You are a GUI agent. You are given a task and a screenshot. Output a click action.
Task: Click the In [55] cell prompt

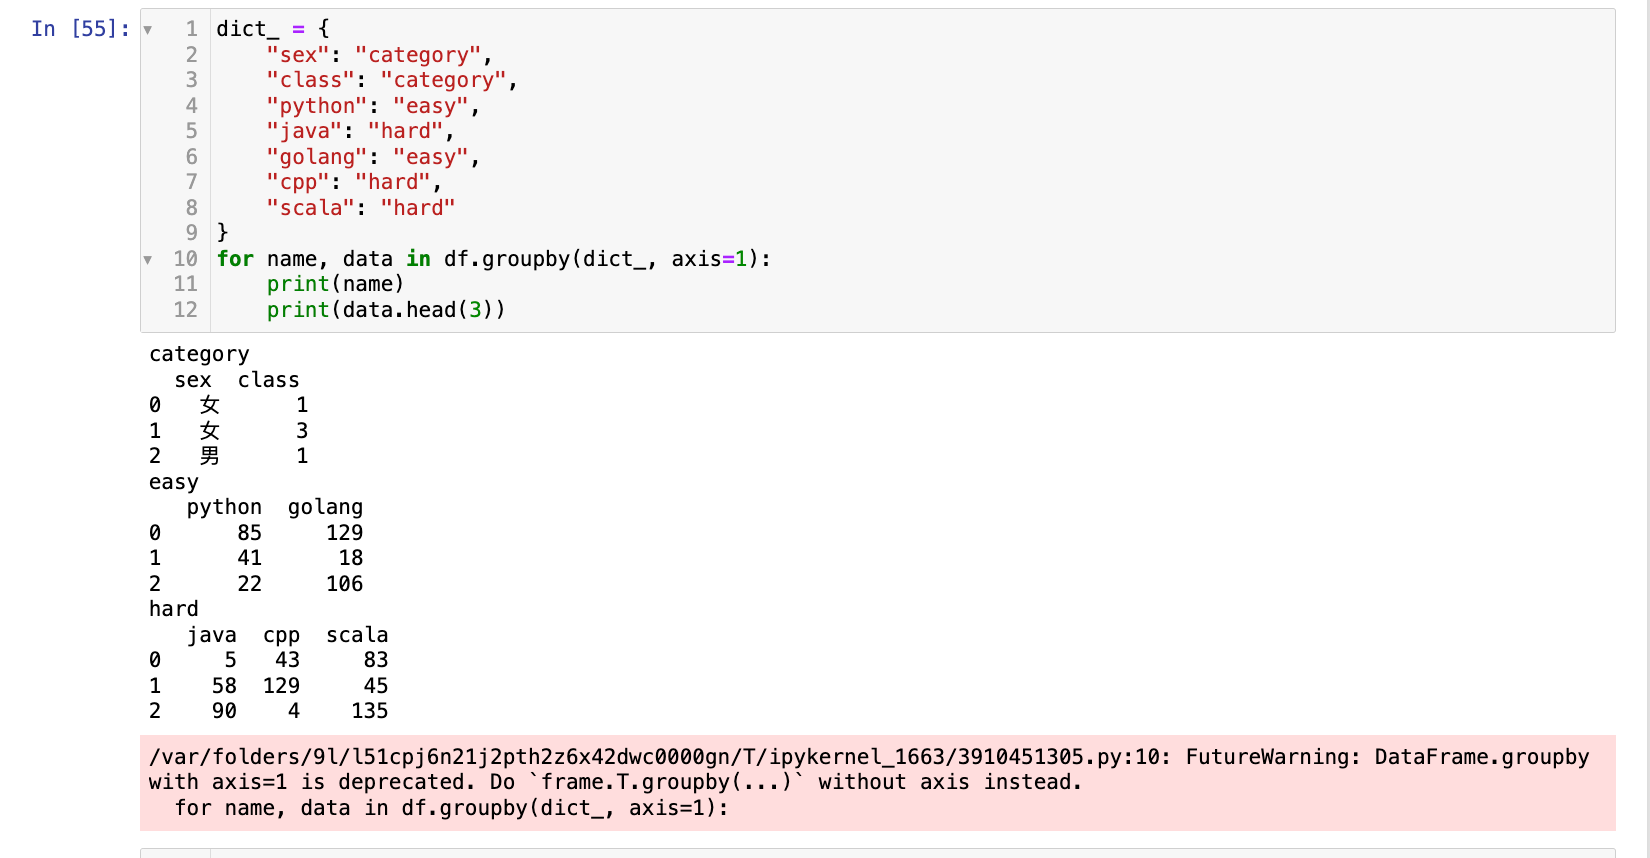(80, 29)
